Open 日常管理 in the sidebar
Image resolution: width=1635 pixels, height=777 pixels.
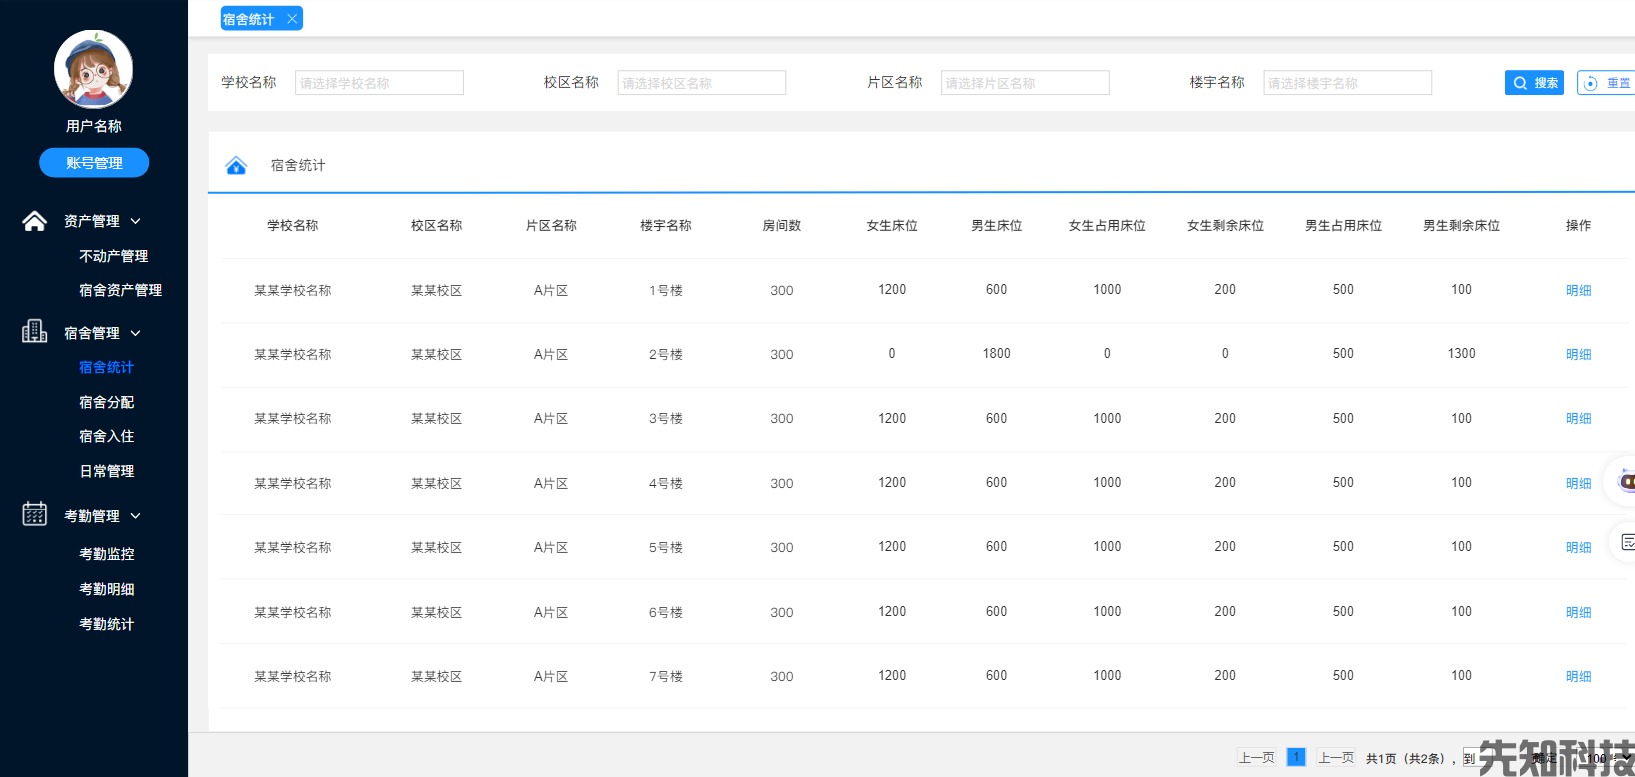(x=107, y=471)
